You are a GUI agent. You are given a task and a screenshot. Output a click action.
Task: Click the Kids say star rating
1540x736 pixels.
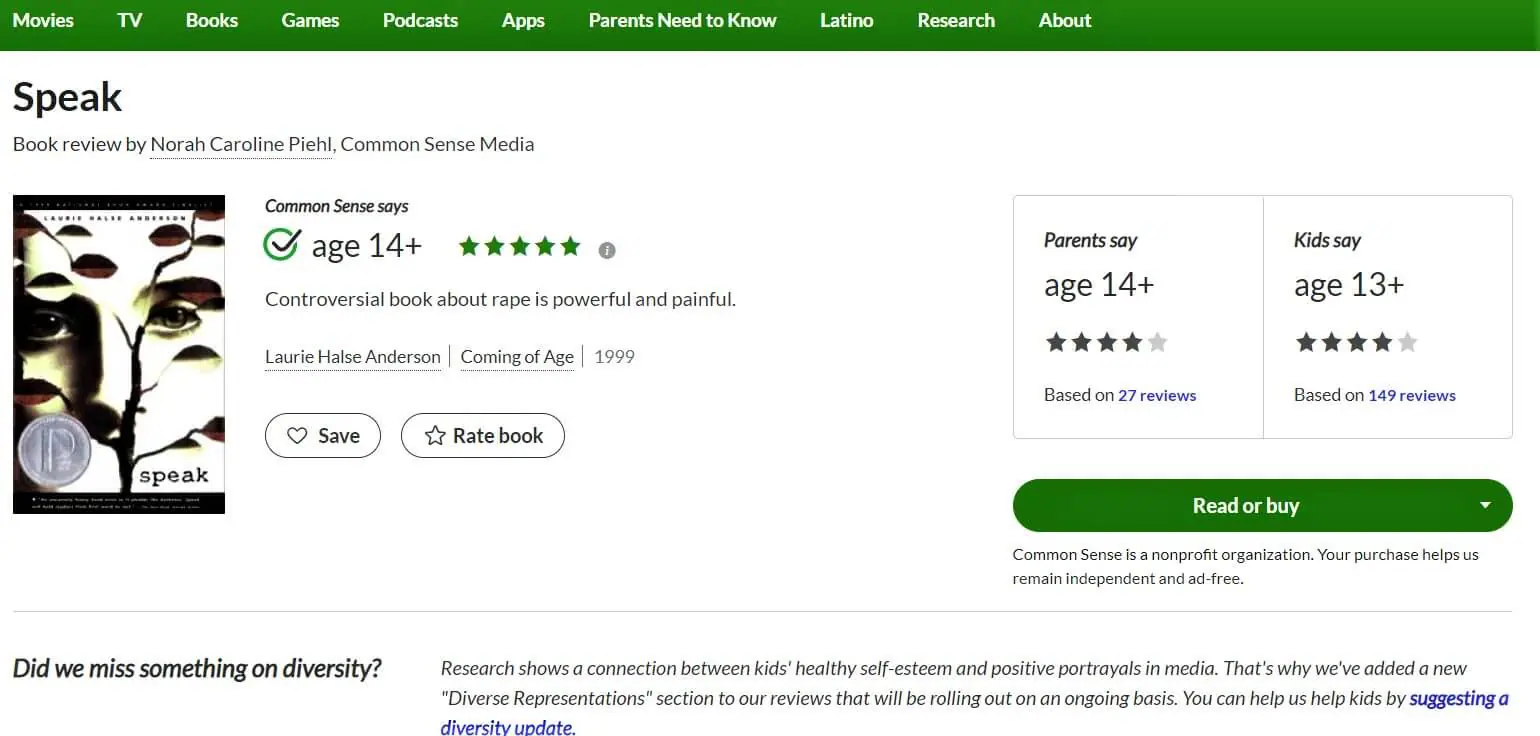(1356, 343)
